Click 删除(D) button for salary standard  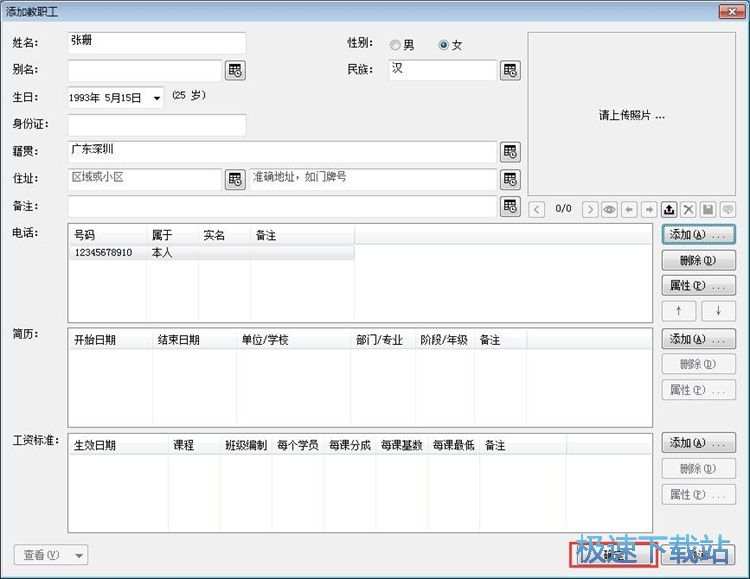tap(698, 469)
